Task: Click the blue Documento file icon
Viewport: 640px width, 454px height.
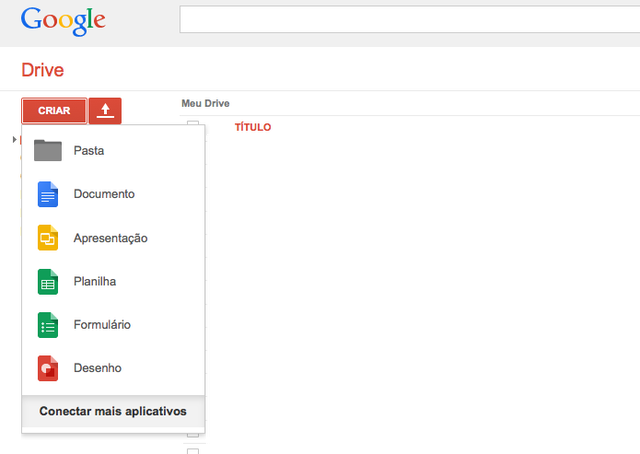Action: [x=48, y=194]
